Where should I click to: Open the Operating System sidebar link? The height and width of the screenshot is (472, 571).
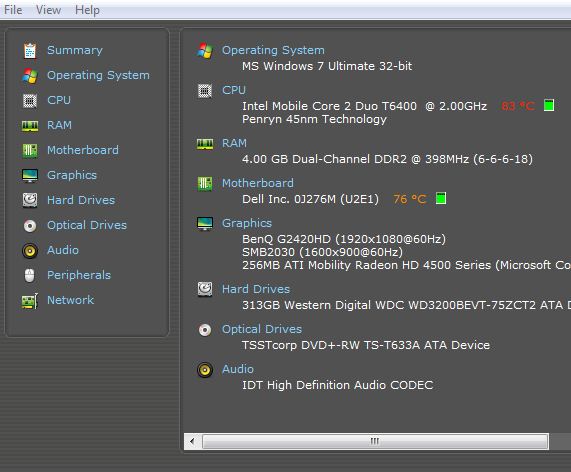98,75
